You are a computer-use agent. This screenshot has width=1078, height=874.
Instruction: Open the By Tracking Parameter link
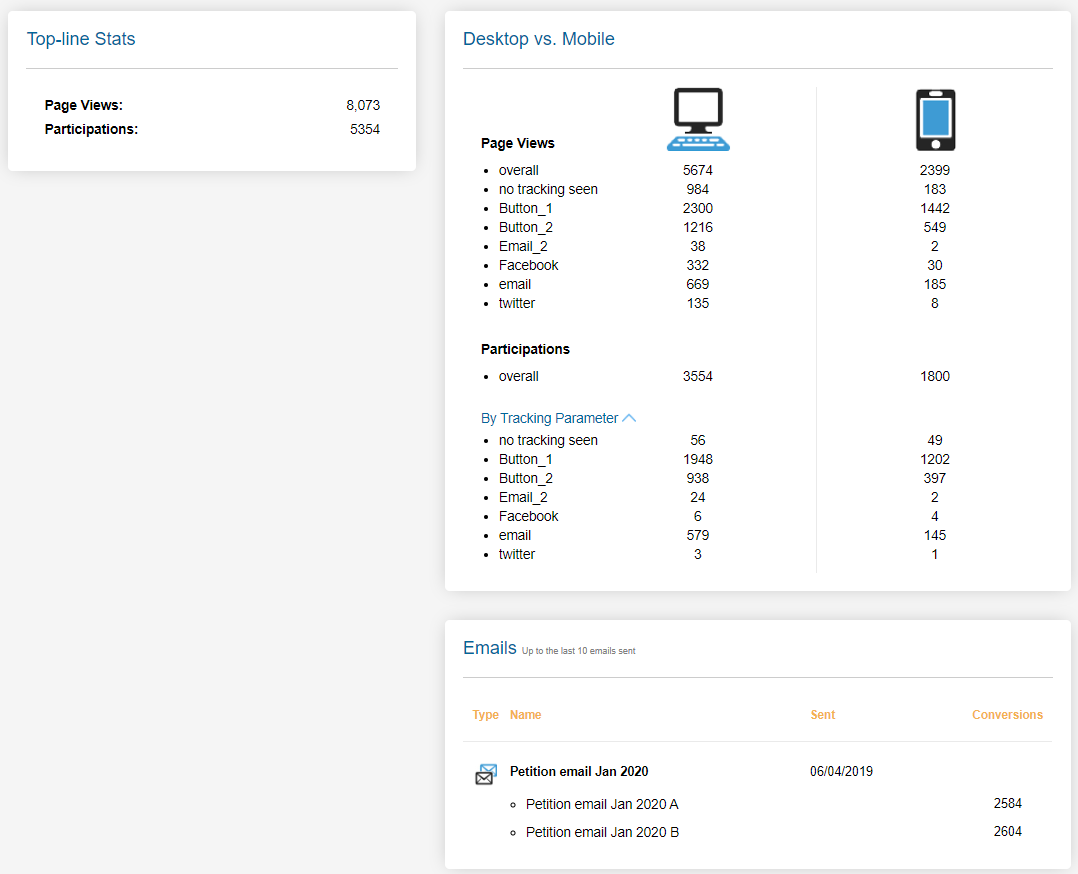(550, 417)
